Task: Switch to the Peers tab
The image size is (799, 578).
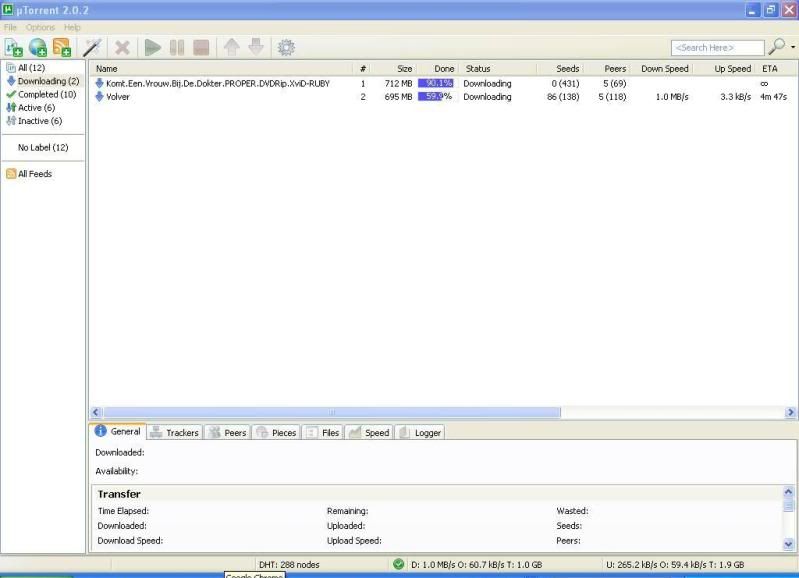Action: pos(228,433)
